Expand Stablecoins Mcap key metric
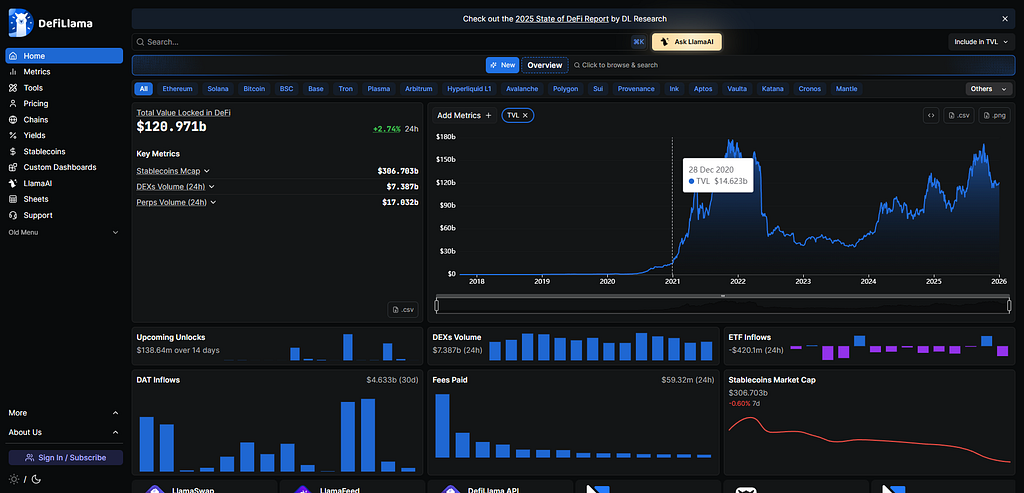The height and width of the screenshot is (493, 1024). [x=173, y=171]
